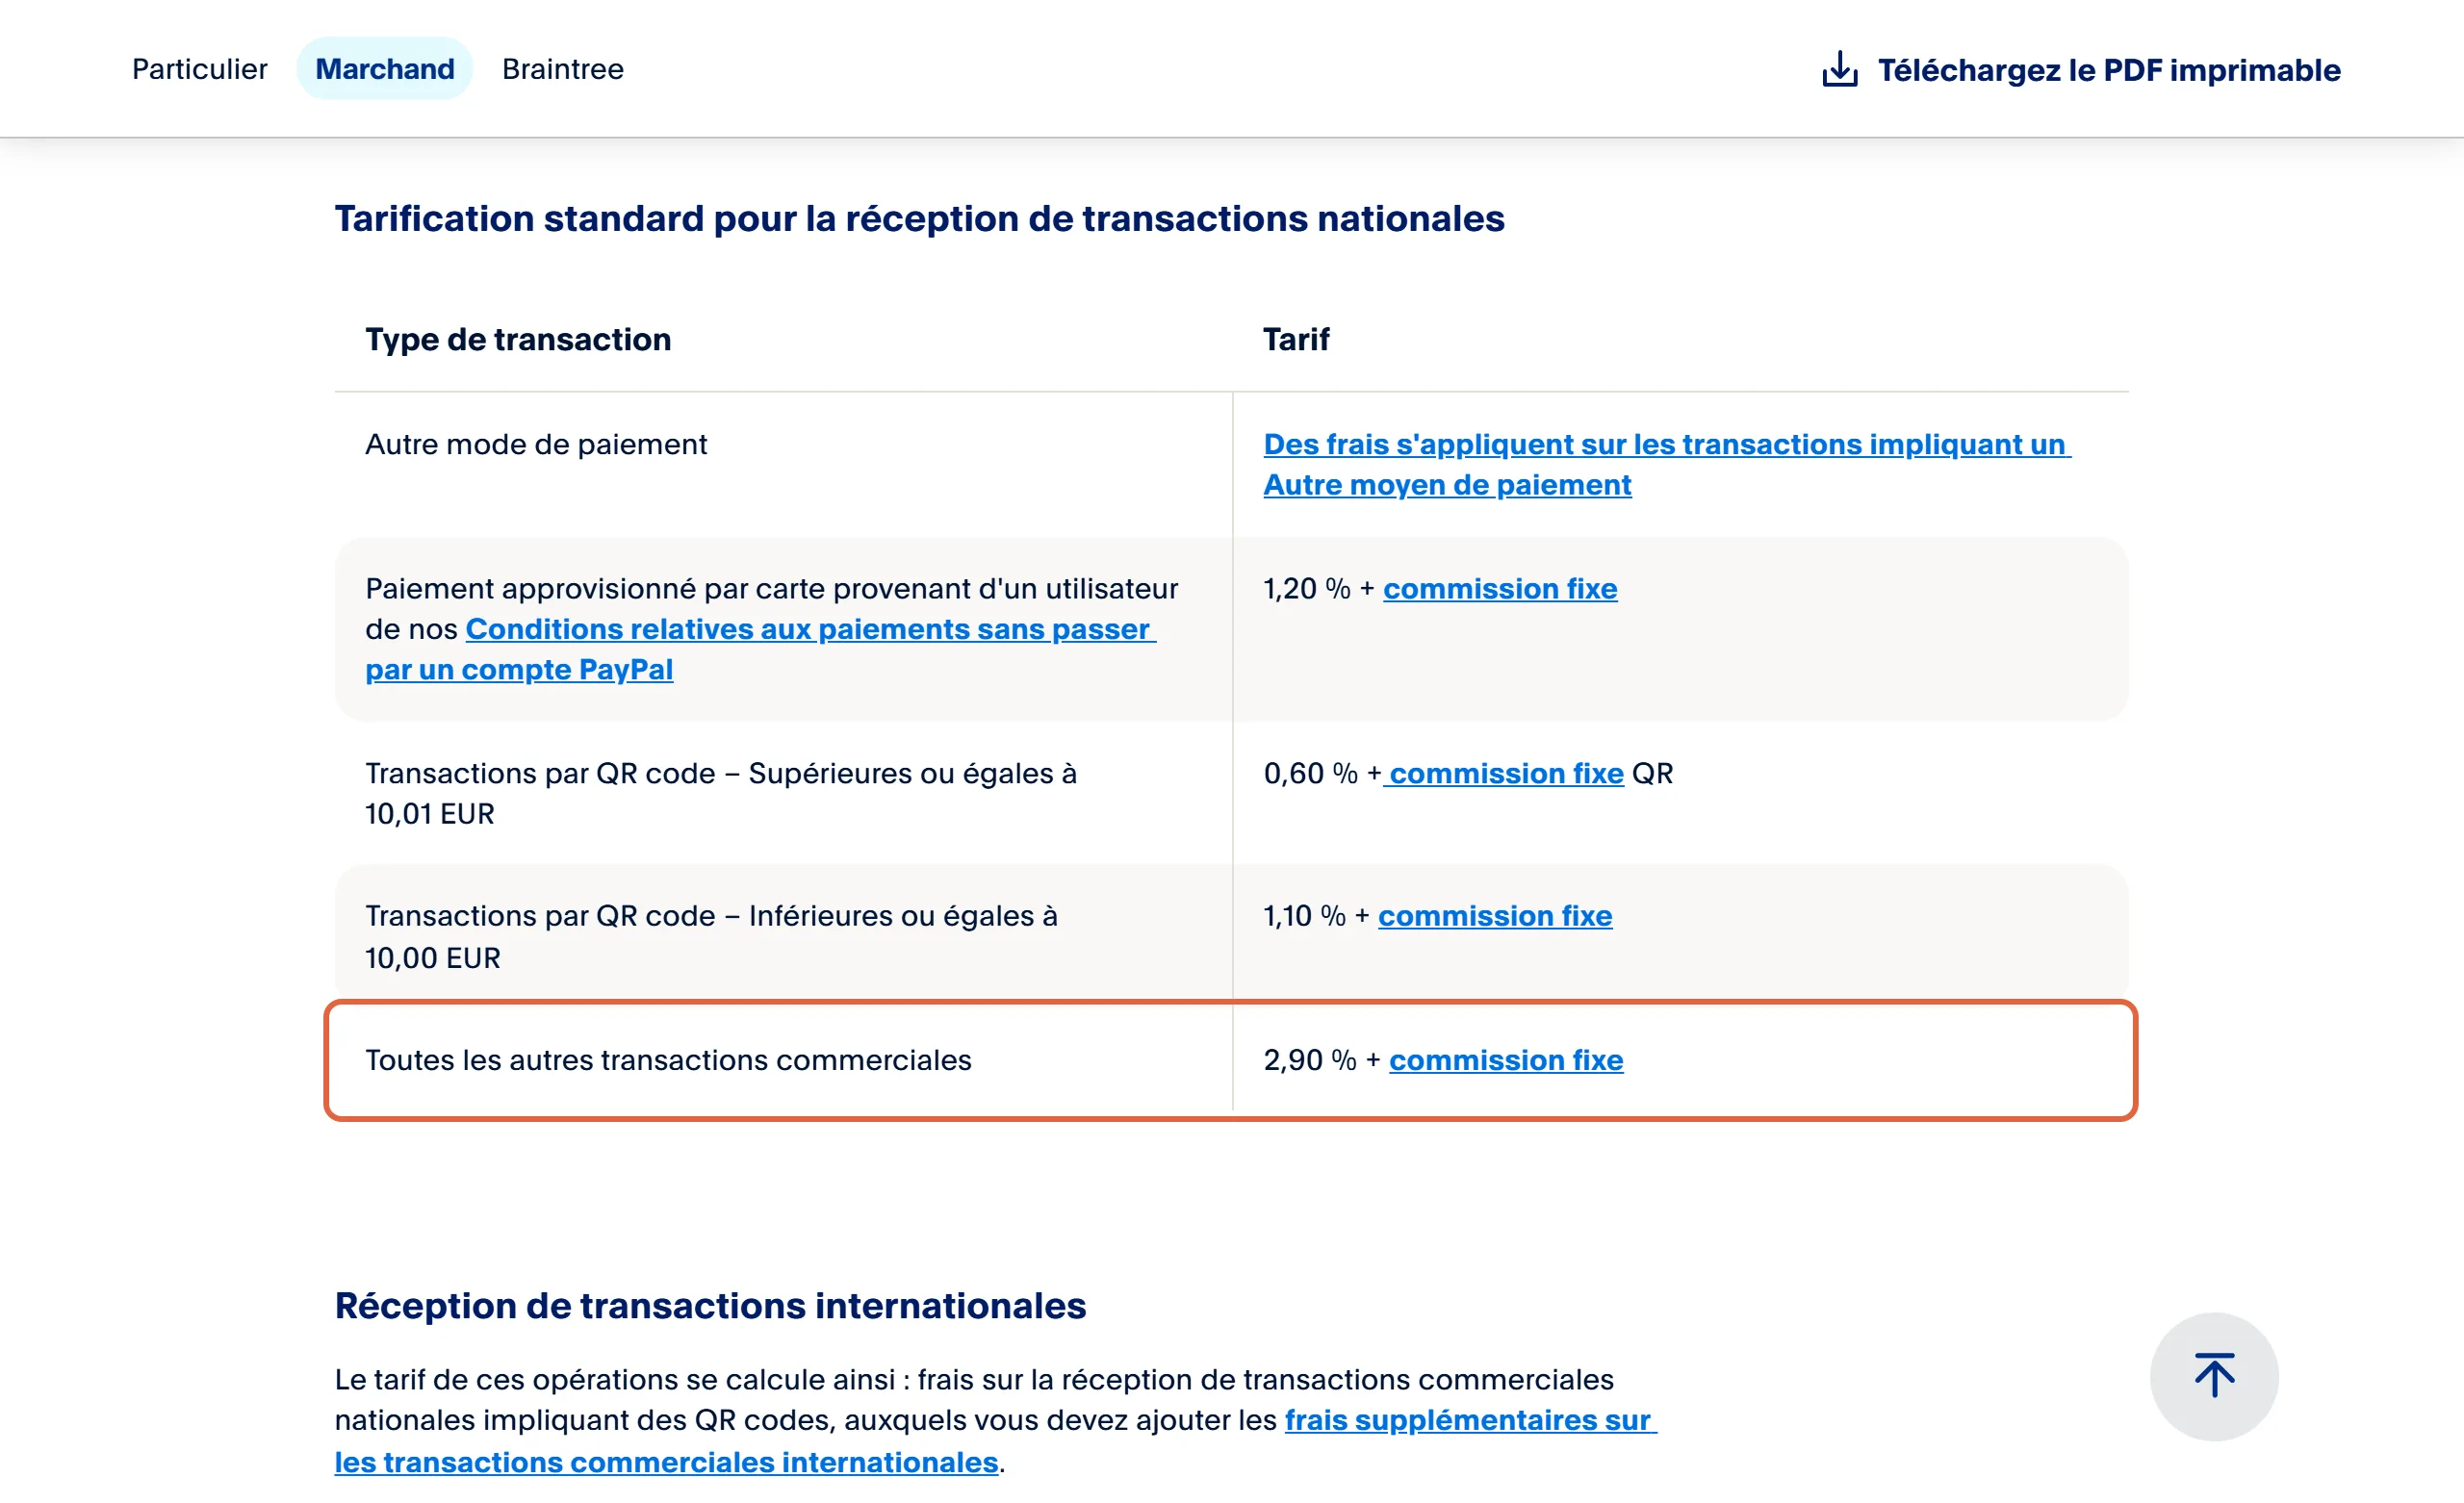Image resolution: width=2464 pixels, height=1503 pixels.
Task: Click commission fixe link beside 0,60 %
Action: tap(1506, 773)
